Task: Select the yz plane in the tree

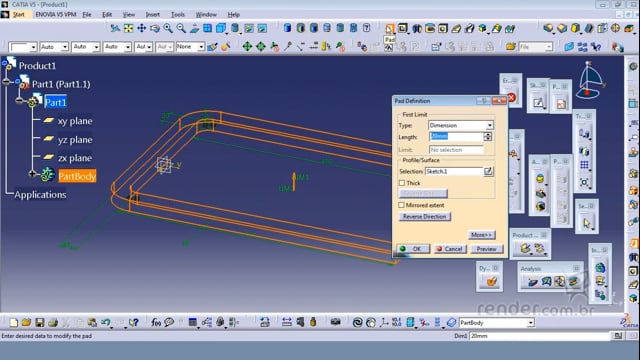Action: click(x=75, y=140)
